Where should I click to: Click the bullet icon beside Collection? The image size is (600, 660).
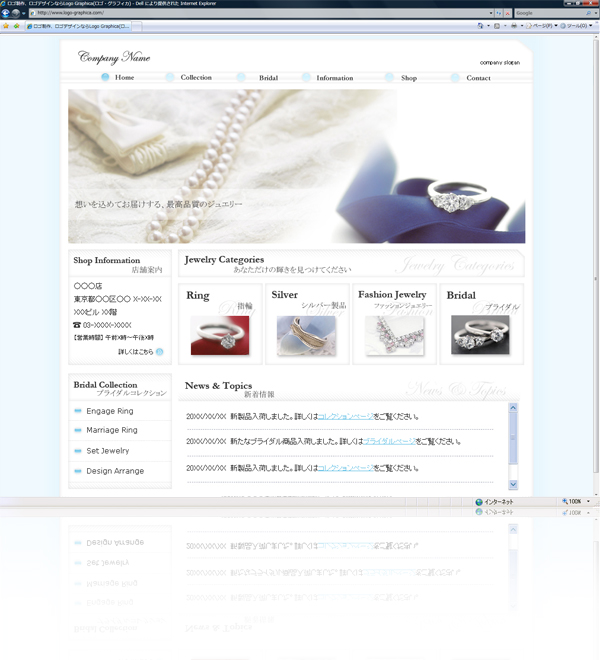170,77
